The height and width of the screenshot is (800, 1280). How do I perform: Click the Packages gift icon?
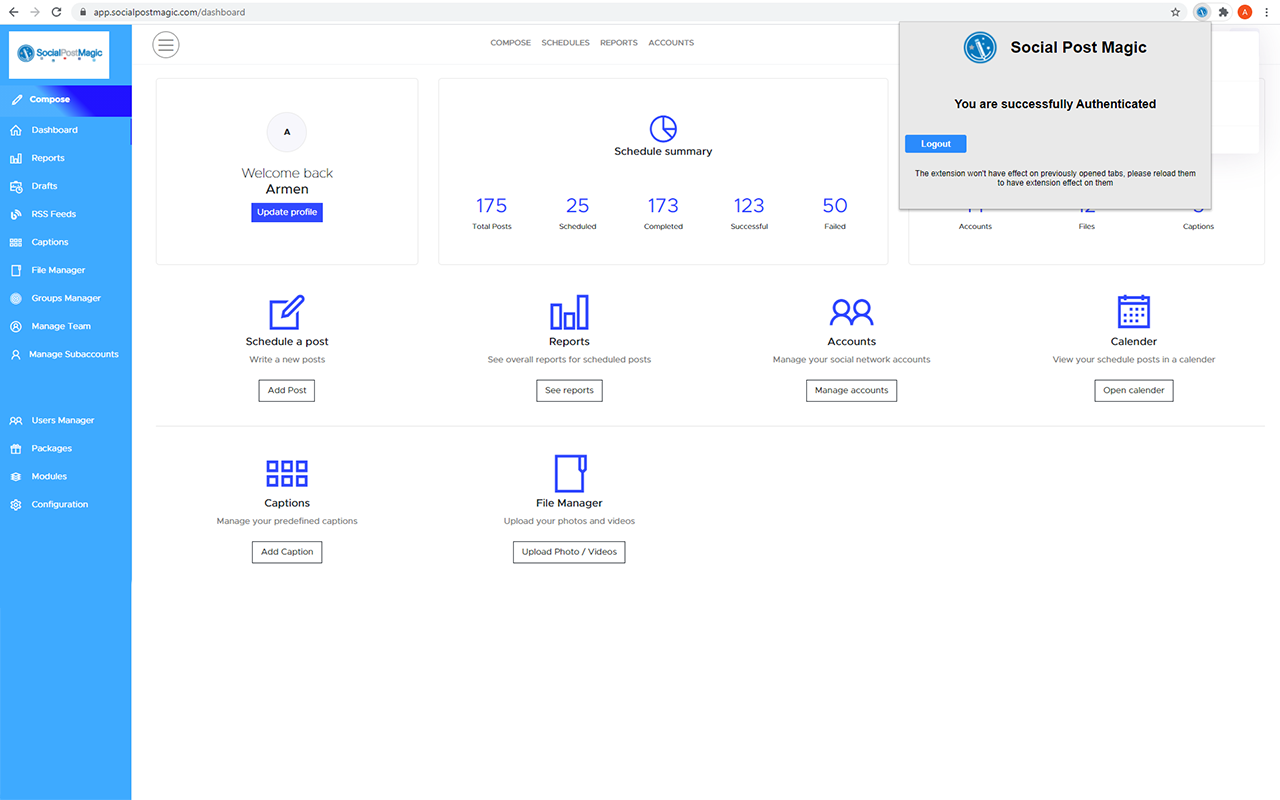point(16,448)
